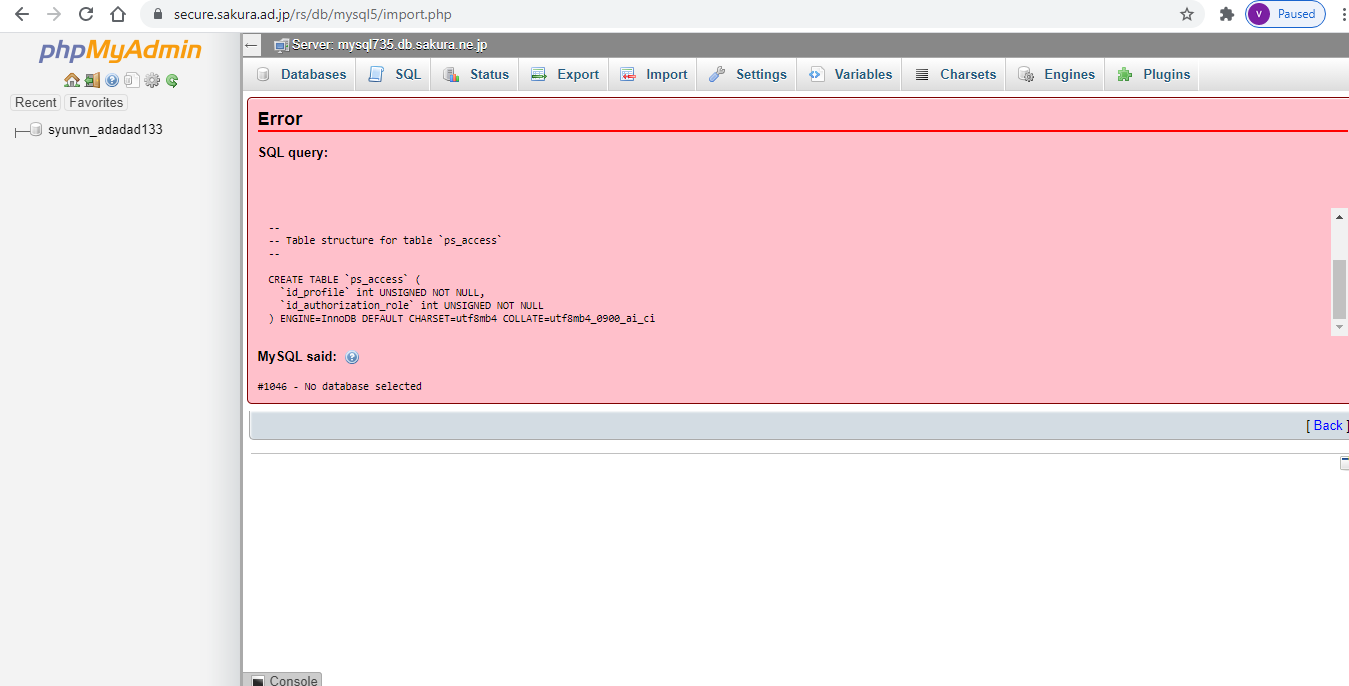1349x686 pixels.
Task: Open the Variables tab
Action: click(x=850, y=74)
